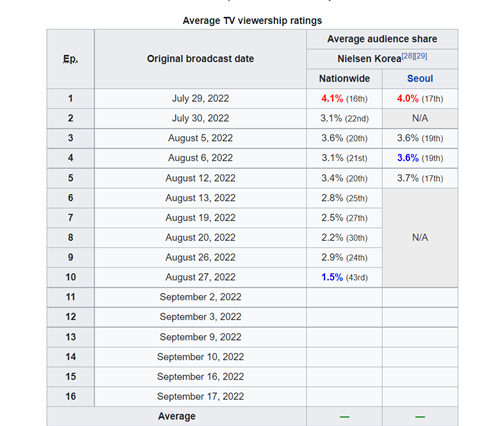492x426 pixels.
Task: Open citation reference [29]
Action: pyautogui.click(x=421, y=56)
